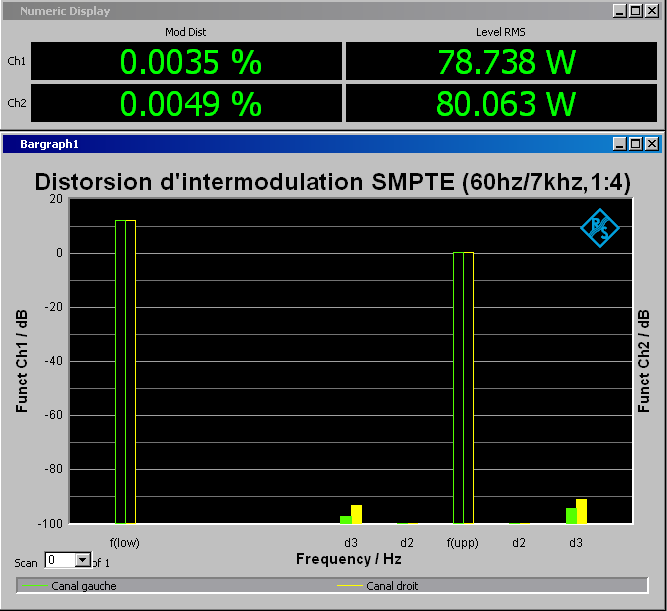The width and height of the screenshot is (667, 611).
Task: Click the Frequency / Hz axis title
Action: pos(349,559)
